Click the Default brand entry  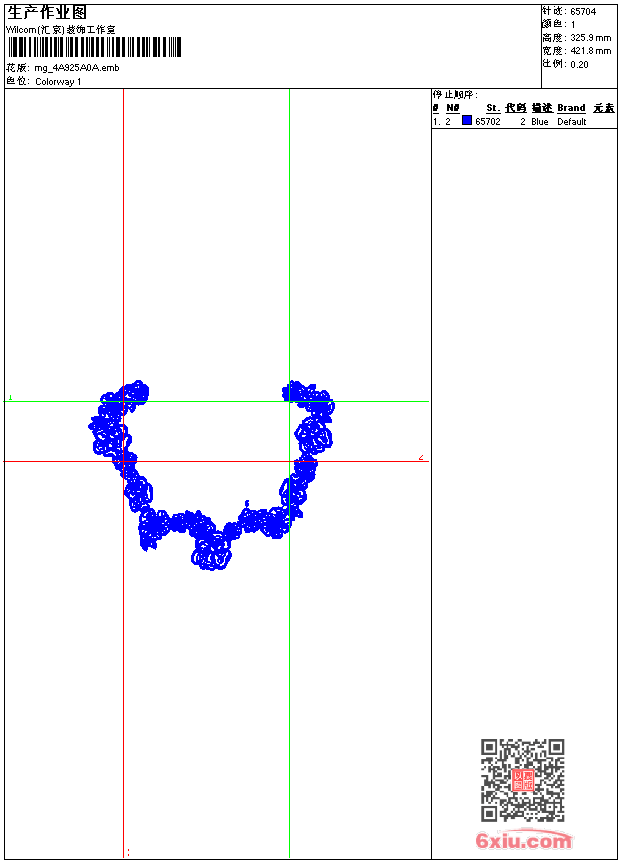point(572,122)
